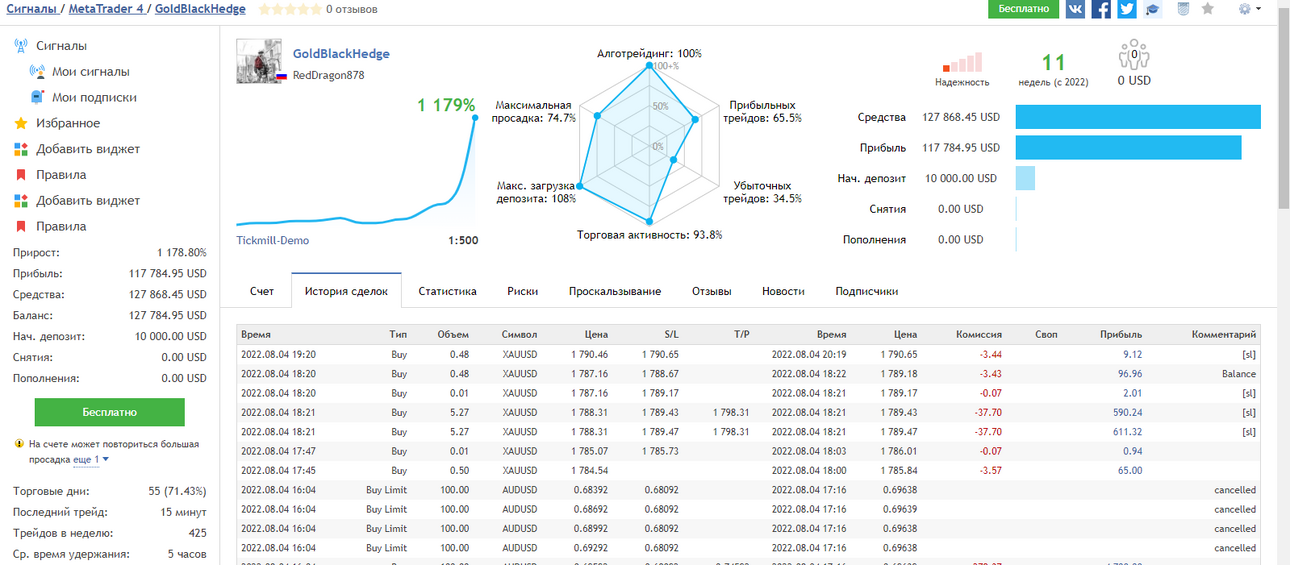This screenshot has width=1290, height=565.
Task: Click the Мои сигналы broadcast icon
Action: (38, 72)
